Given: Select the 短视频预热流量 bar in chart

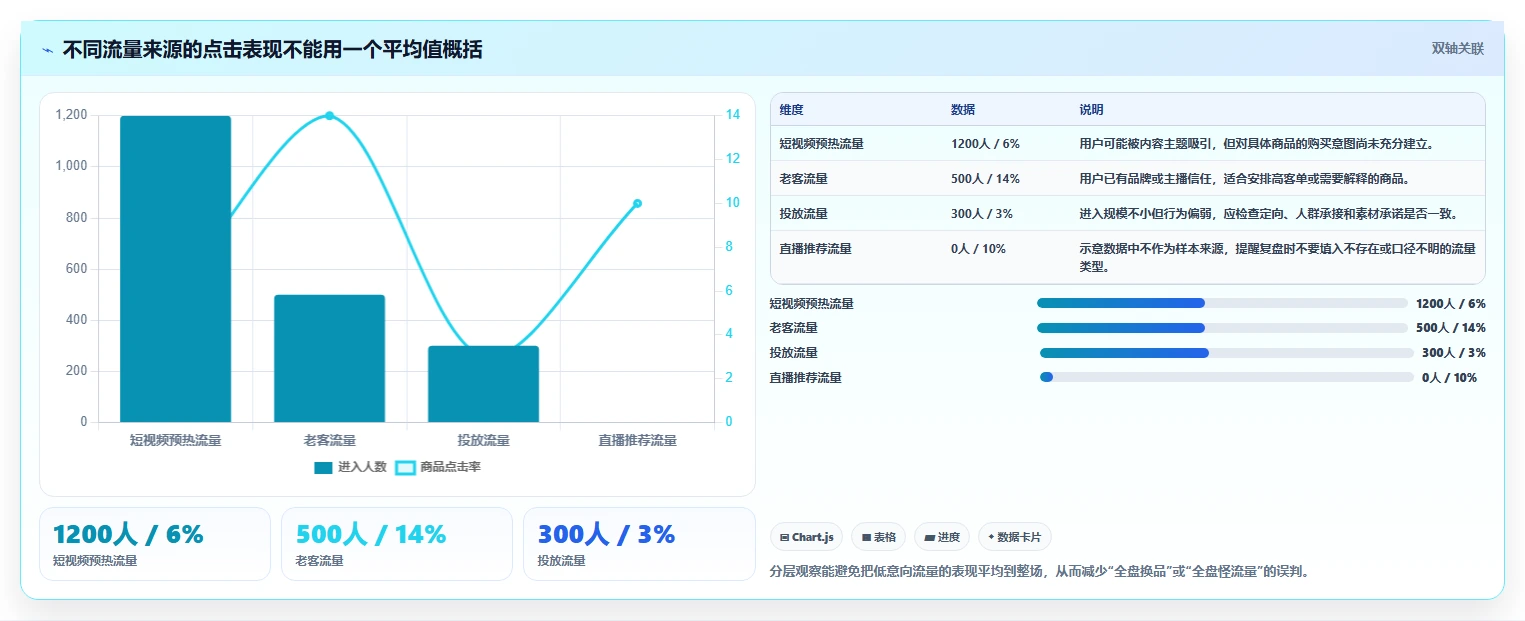Looking at the screenshot, I should pos(175,269).
